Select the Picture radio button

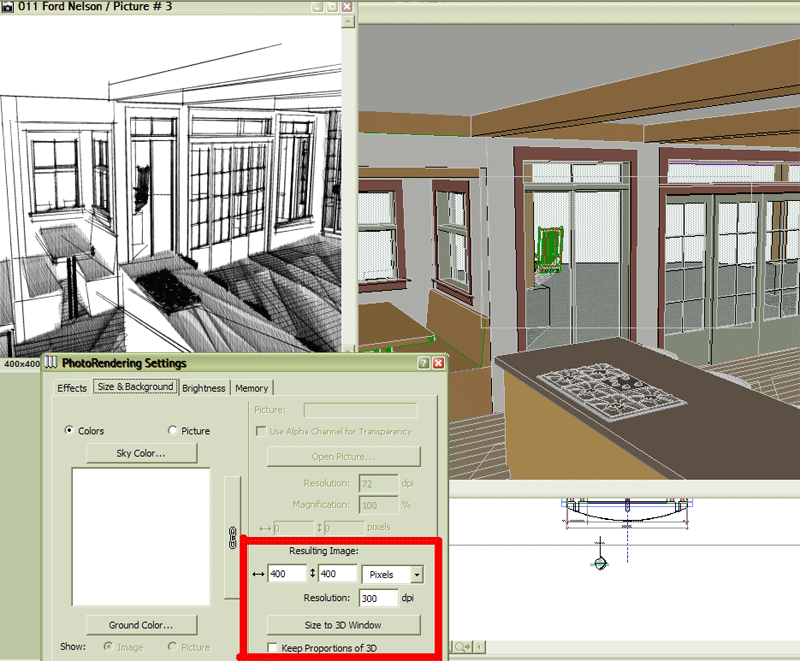[x=170, y=431]
